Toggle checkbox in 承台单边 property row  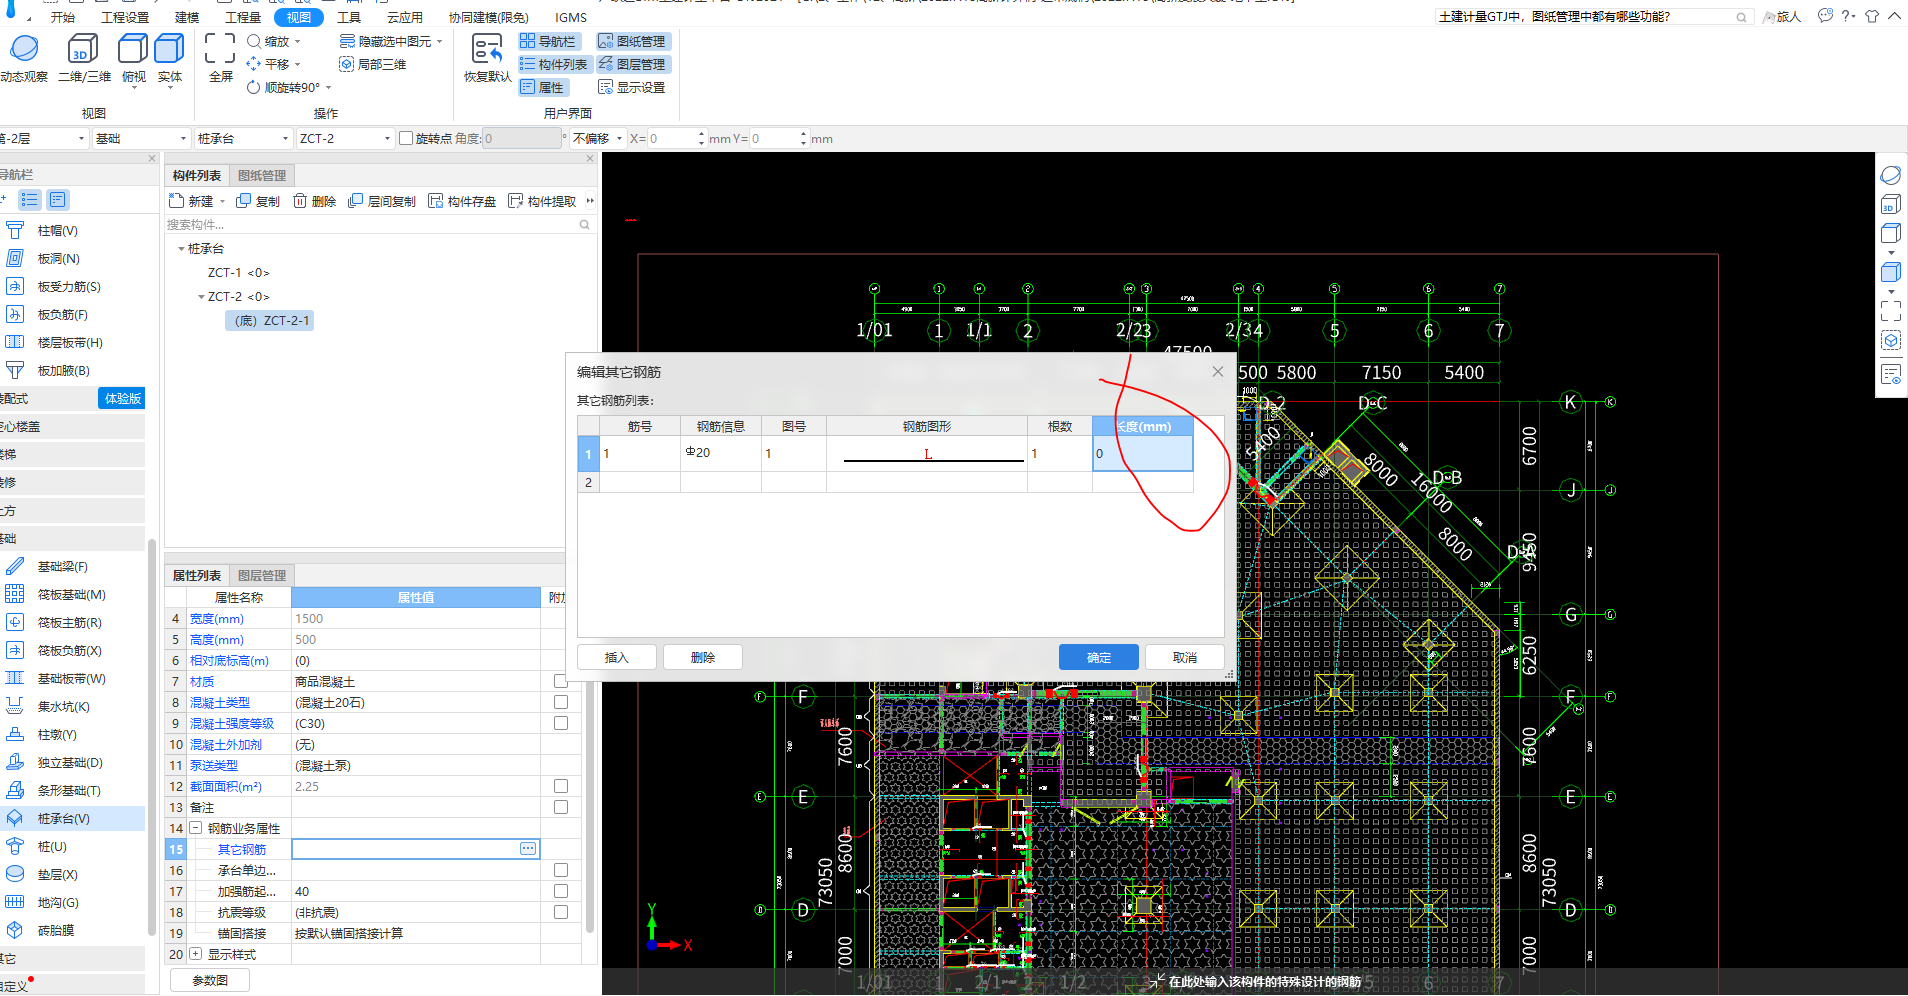point(560,870)
